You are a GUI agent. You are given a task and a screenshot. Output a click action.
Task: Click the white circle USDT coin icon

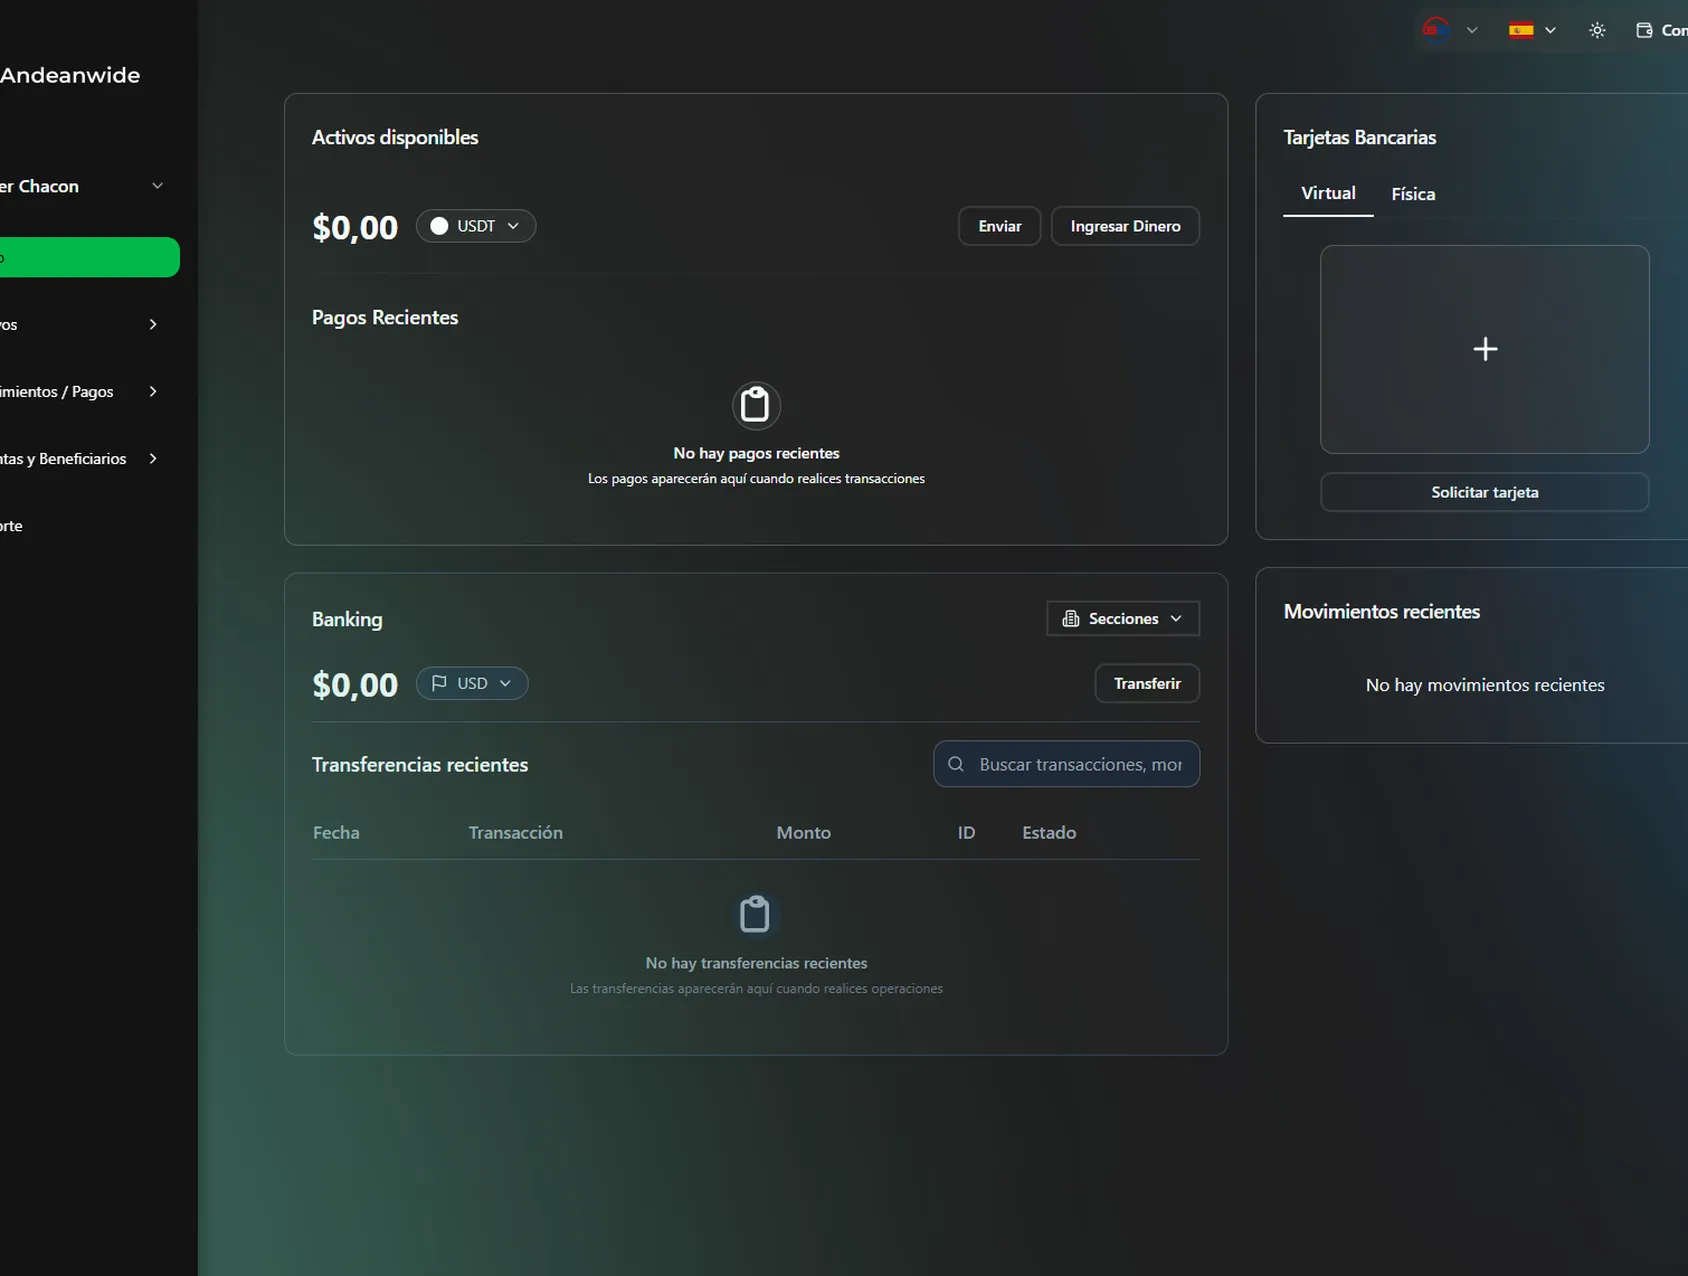tap(439, 226)
